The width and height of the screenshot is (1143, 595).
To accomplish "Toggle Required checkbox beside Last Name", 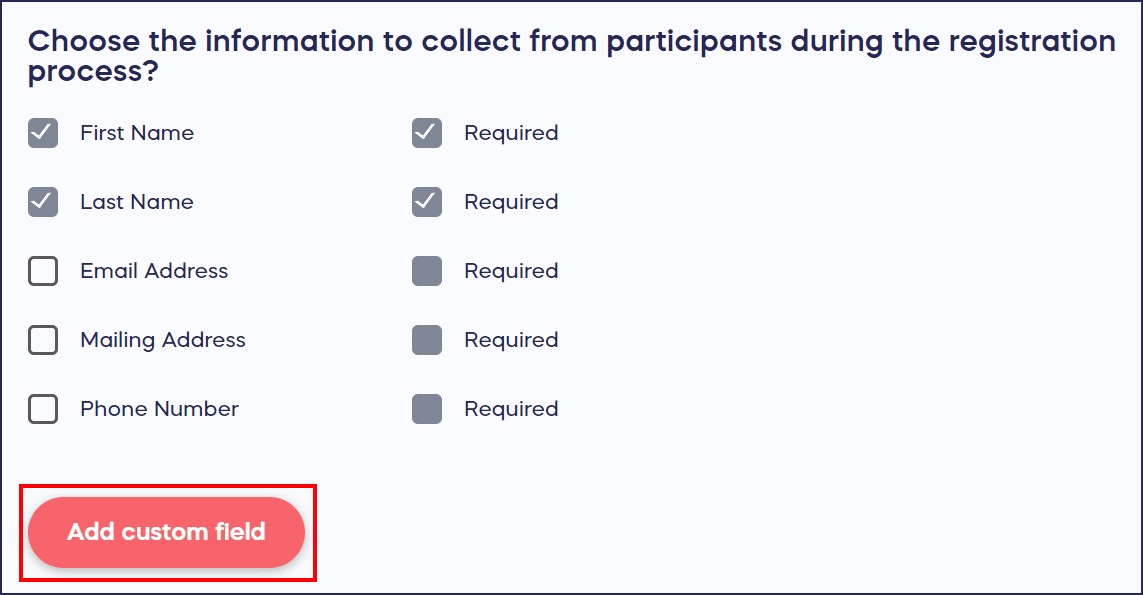I will point(427,202).
